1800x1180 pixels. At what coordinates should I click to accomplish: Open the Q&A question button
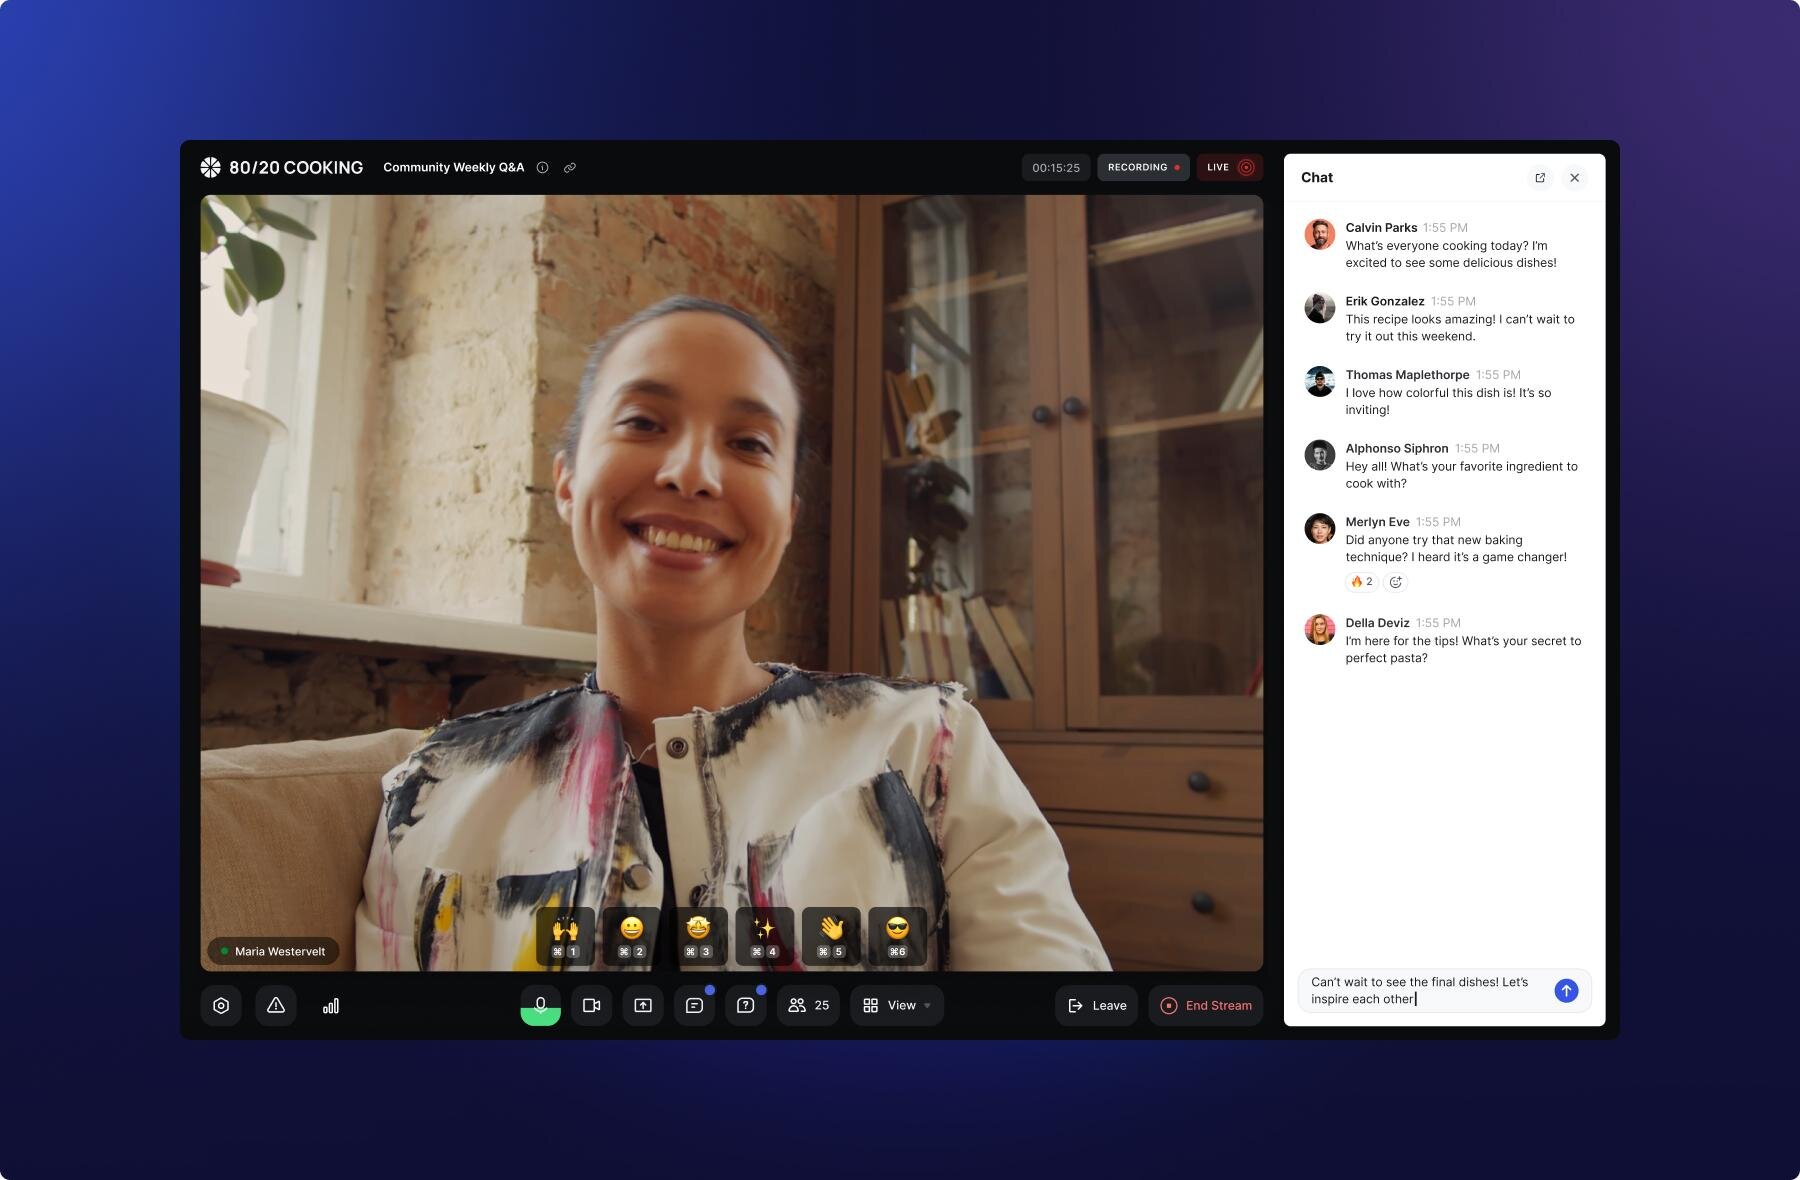pos(746,1005)
